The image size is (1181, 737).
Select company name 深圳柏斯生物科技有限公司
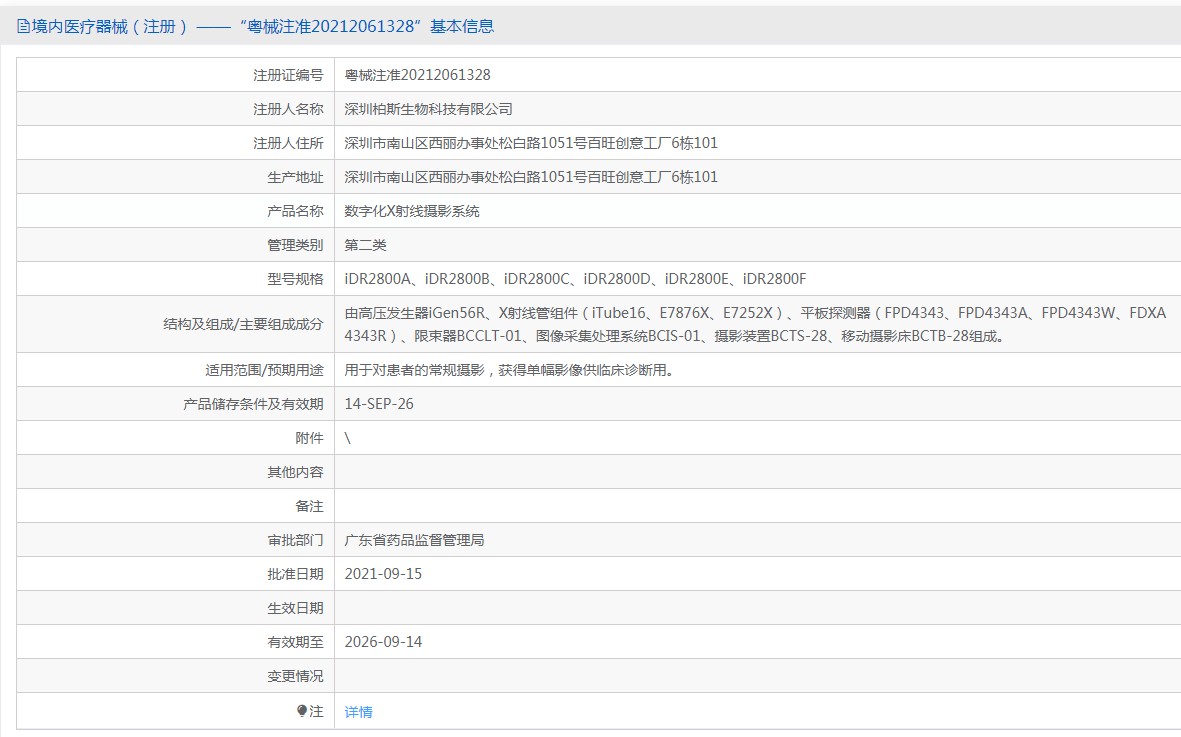(x=429, y=108)
